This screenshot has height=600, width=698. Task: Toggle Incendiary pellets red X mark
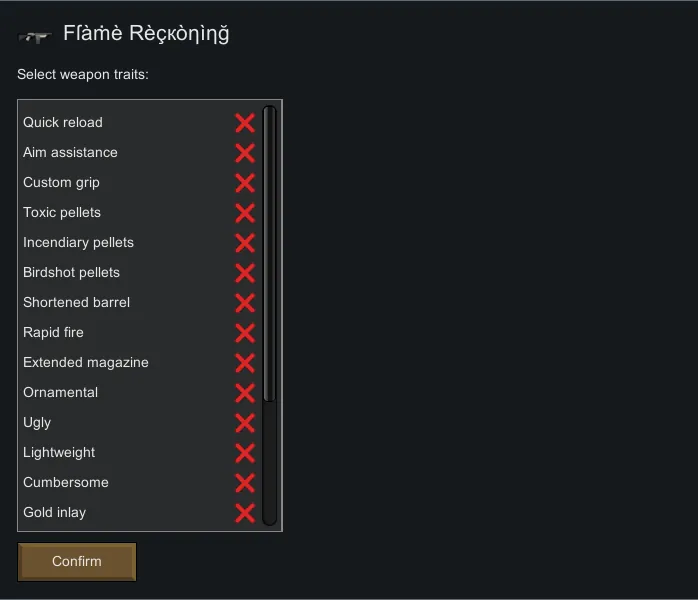(x=245, y=243)
